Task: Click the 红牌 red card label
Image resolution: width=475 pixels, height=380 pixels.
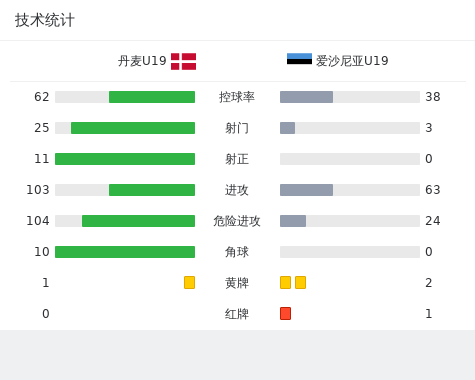Action: pyautogui.click(x=237, y=314)
